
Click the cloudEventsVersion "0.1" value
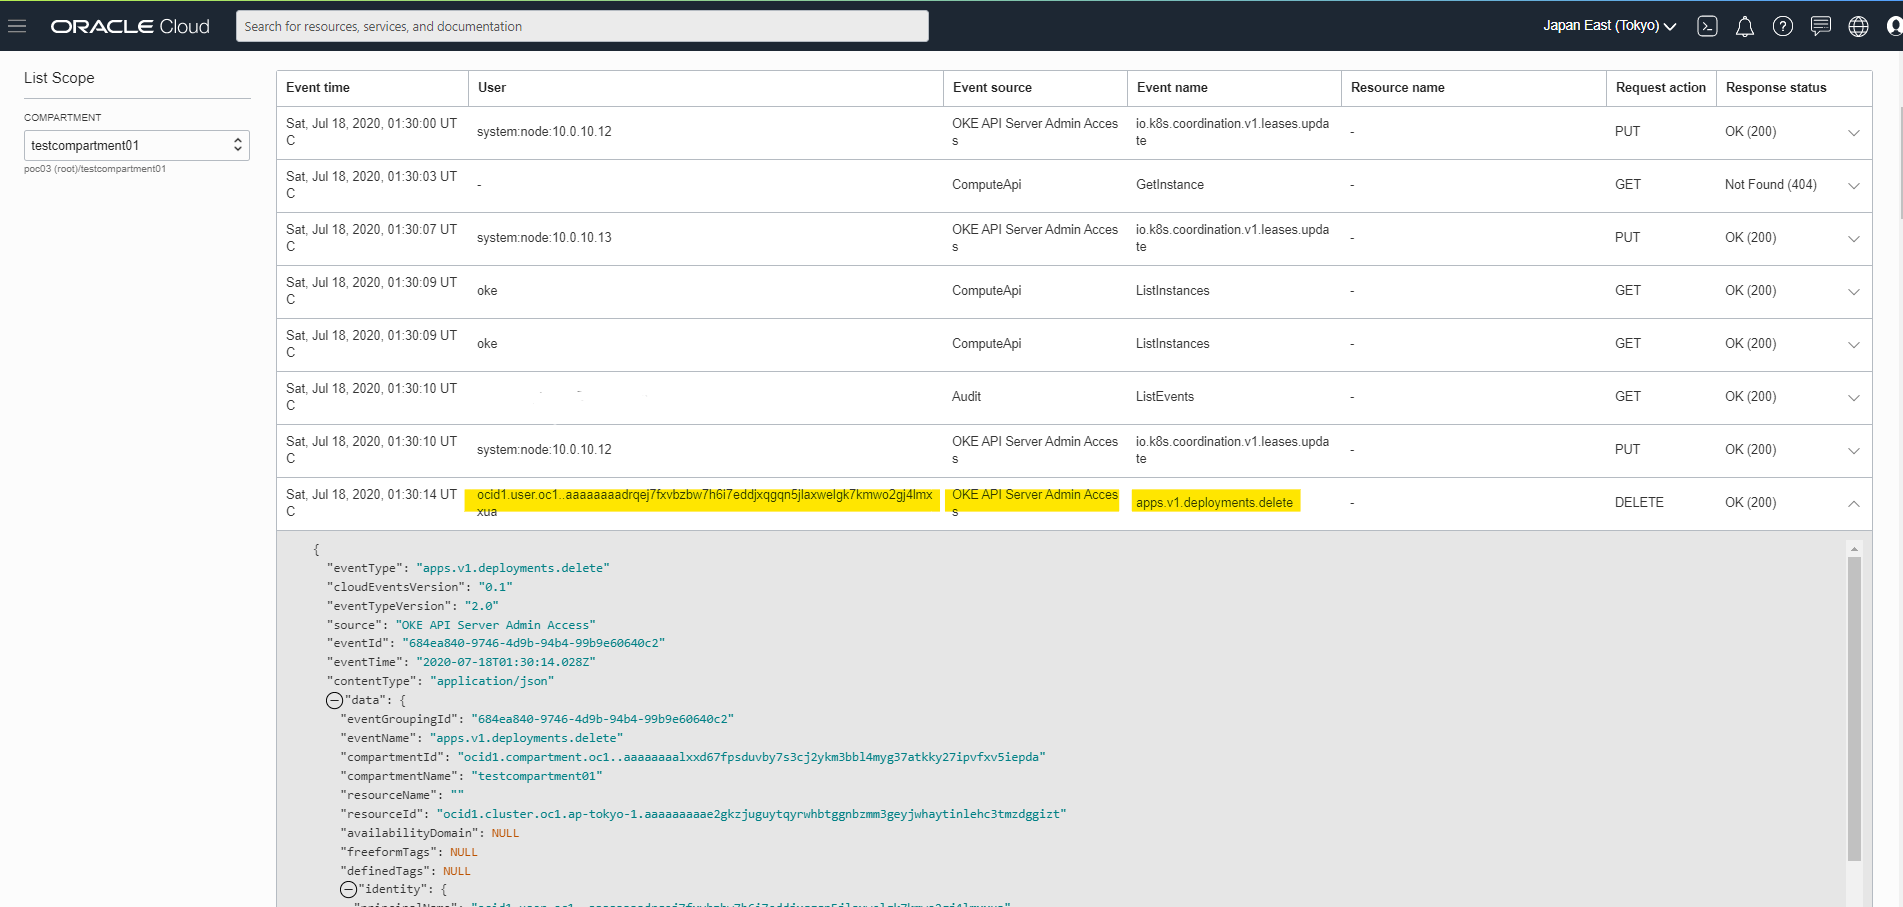click(495, 587)
